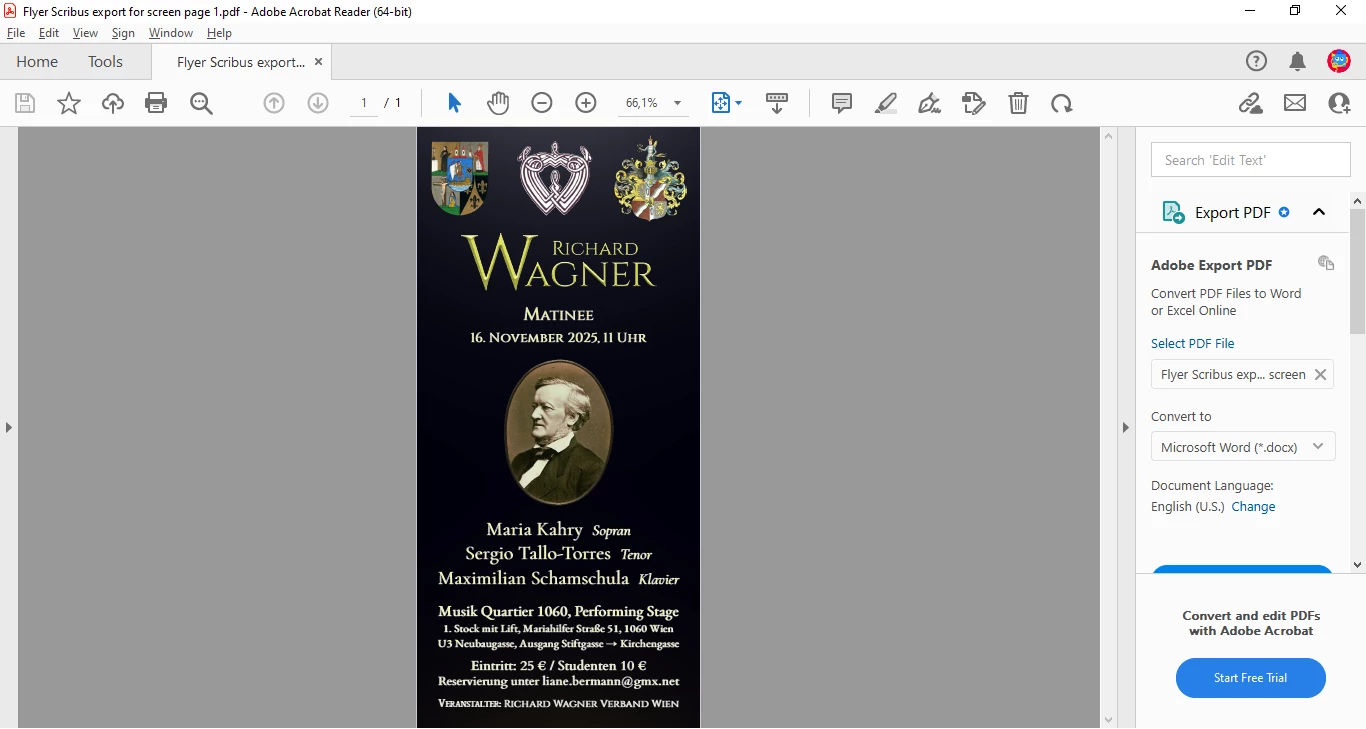
Task: Select the arrow selection tool
Action: [x=454, y=103]
